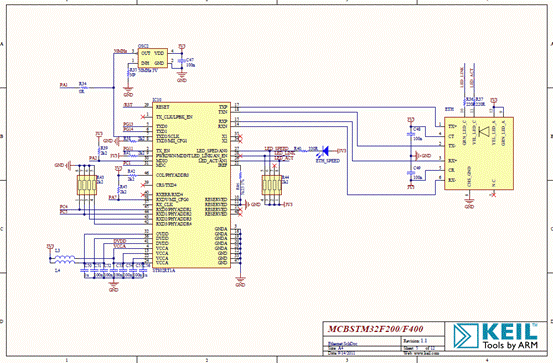Click the C47 100n capacitor
The width and height of the screenshot is (553, 363).
(x=182, y=61)
